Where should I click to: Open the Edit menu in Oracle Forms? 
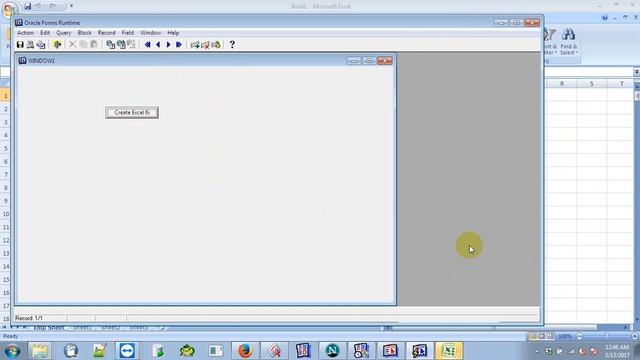click(x=45, y=33)
